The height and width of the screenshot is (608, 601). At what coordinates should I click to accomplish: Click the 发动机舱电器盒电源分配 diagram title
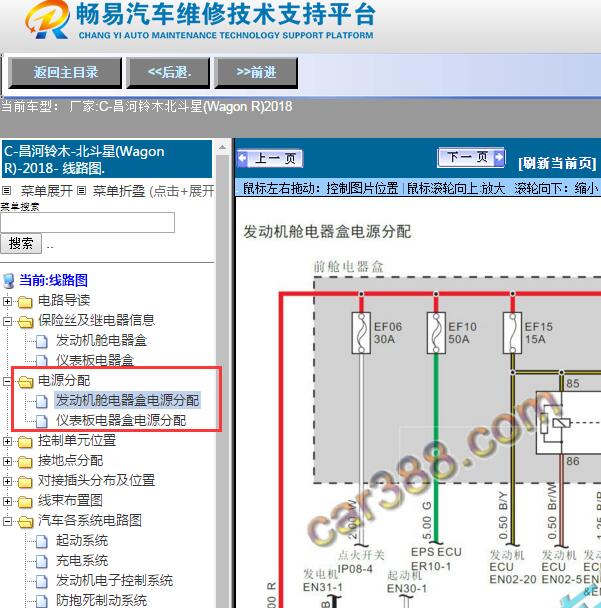[x=327, y=232]
